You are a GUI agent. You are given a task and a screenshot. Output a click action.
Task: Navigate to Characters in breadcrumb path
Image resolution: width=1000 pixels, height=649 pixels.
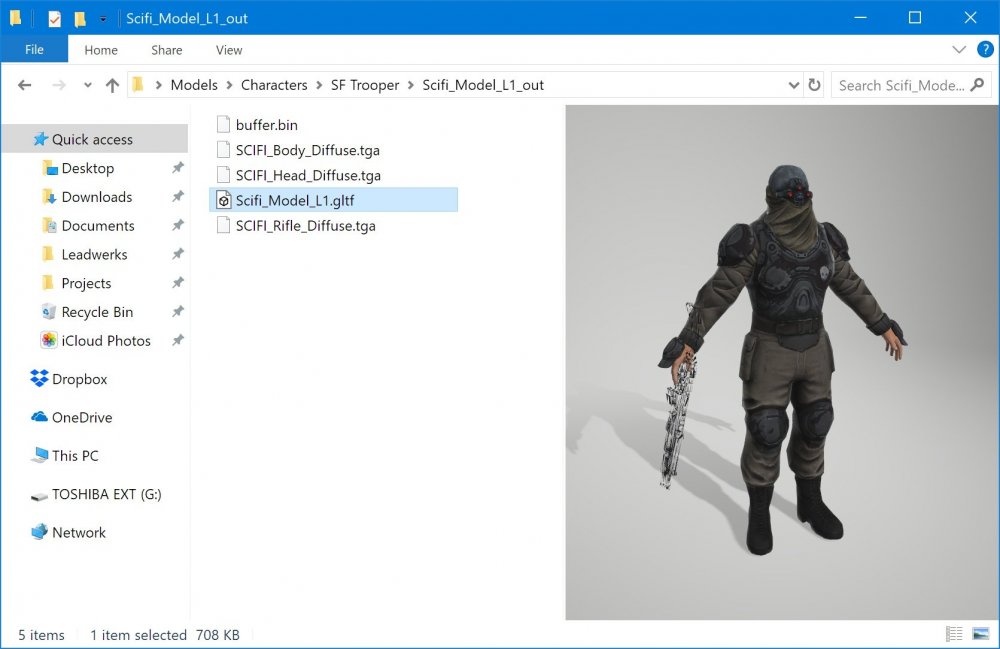point(274,85)
